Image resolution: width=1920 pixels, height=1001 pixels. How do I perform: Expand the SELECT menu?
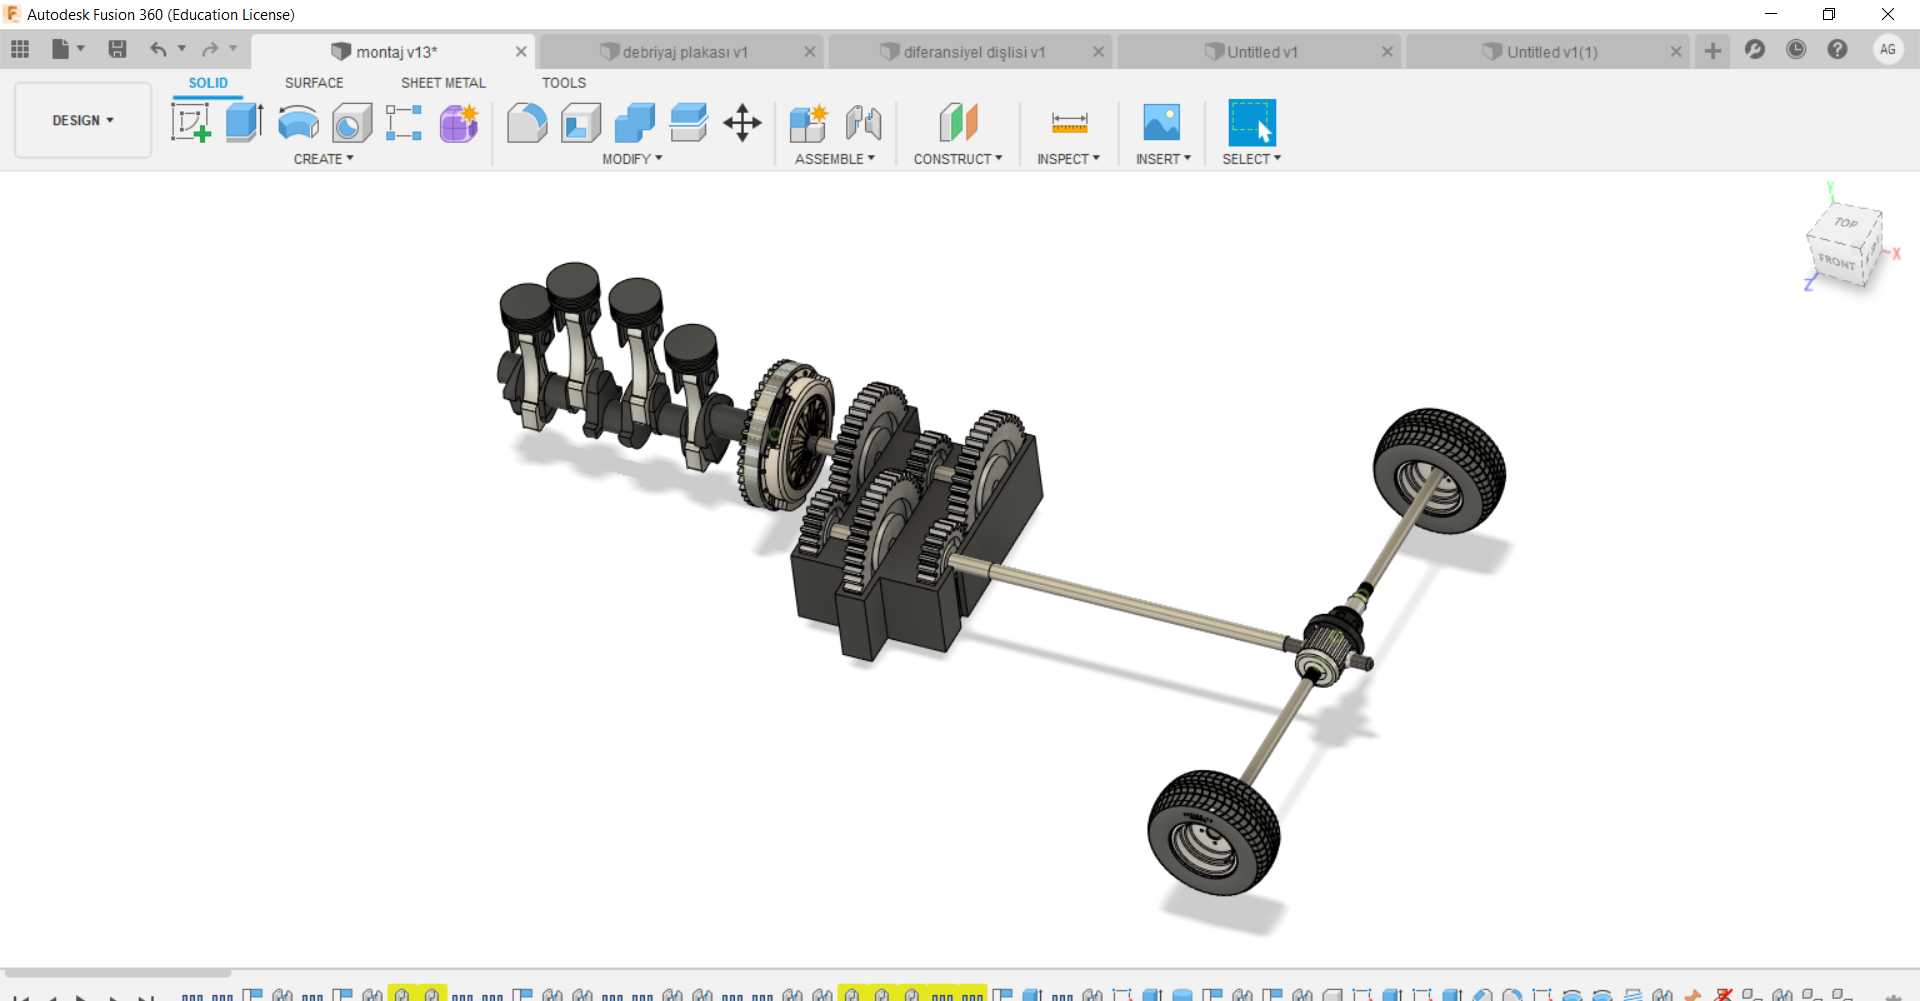click(1252, 159)
